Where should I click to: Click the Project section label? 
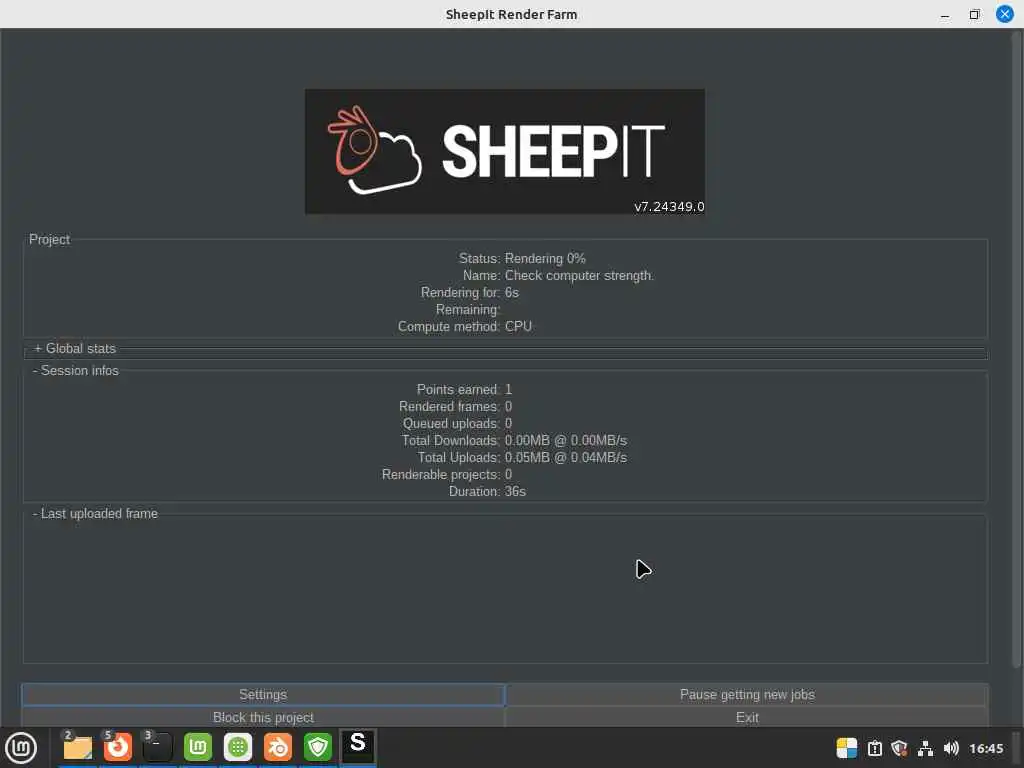50,240
